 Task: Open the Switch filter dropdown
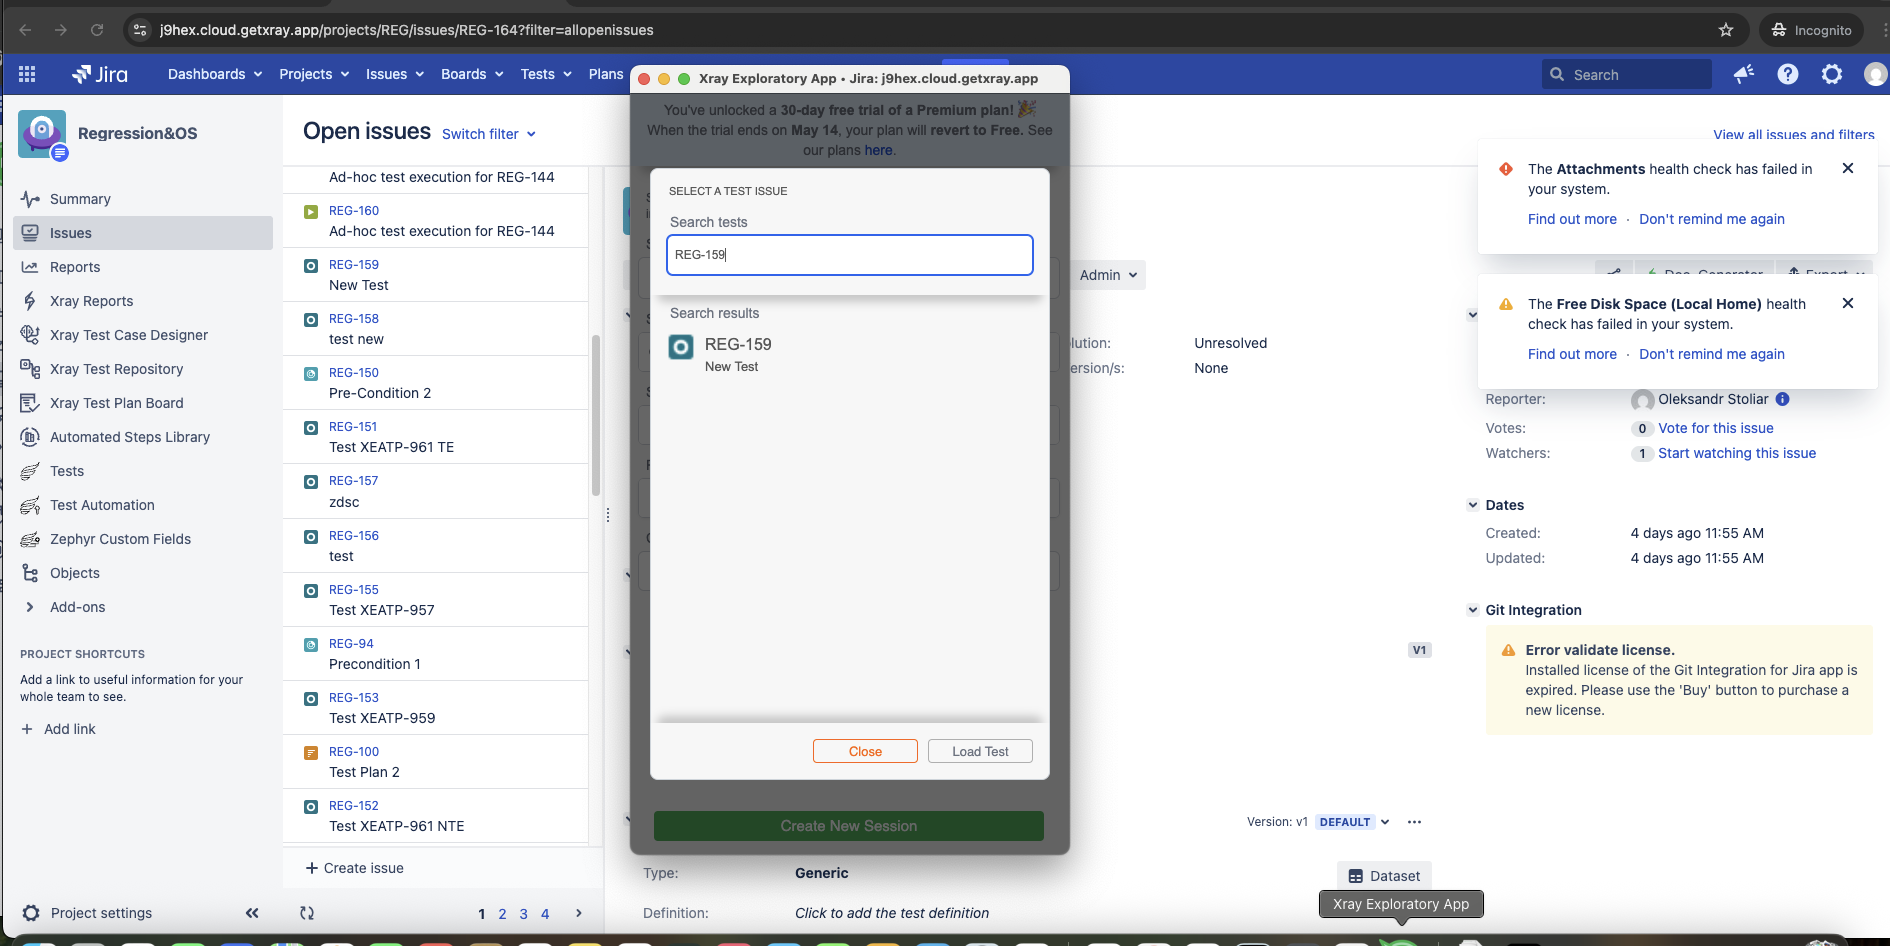(489, 134)
